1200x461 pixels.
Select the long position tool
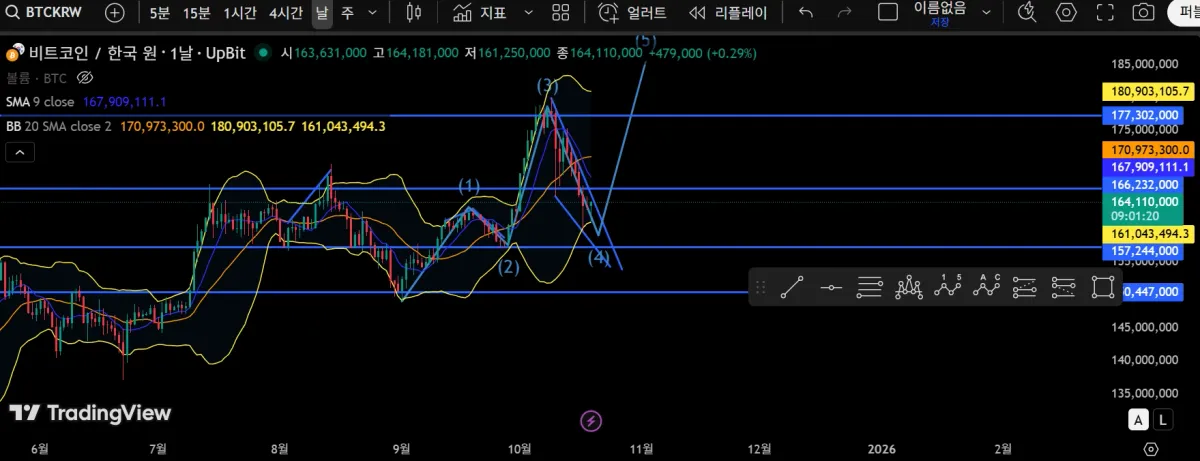1024,287
